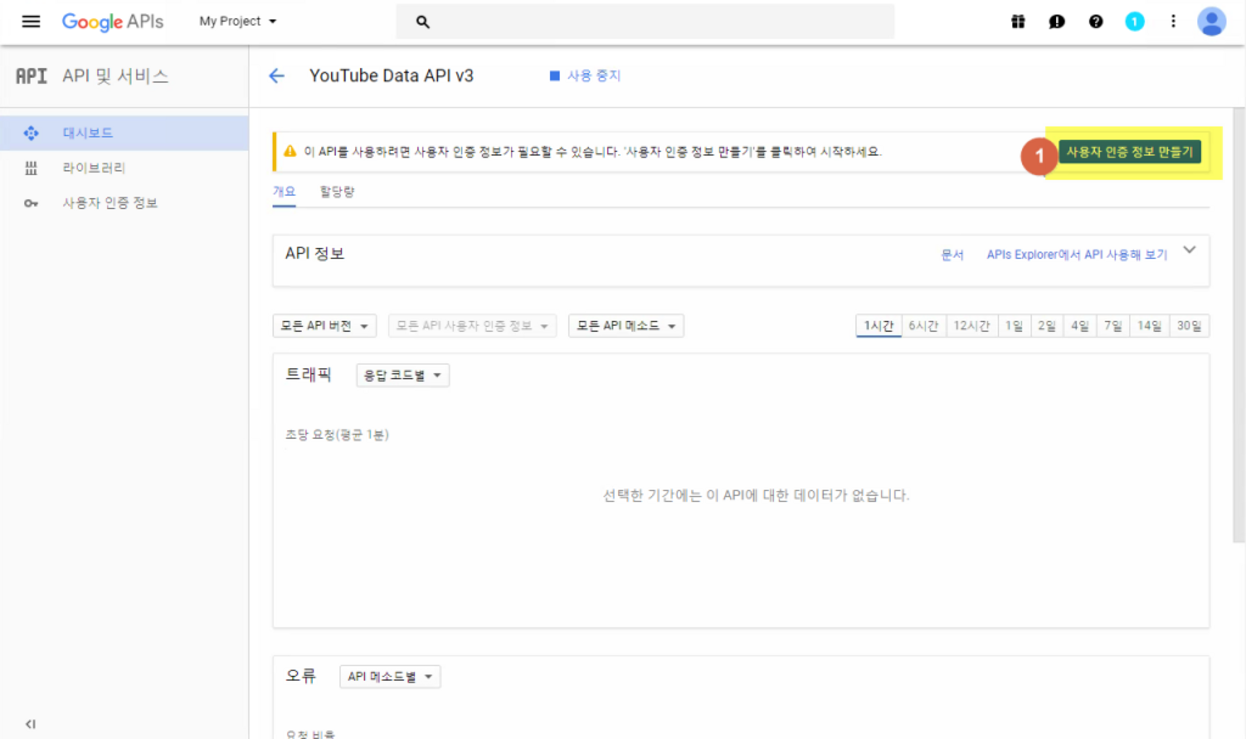This screenshot has width=1246, height=739.
Task: Open My Project selector dropdown
Action: (x=238, y=21)
